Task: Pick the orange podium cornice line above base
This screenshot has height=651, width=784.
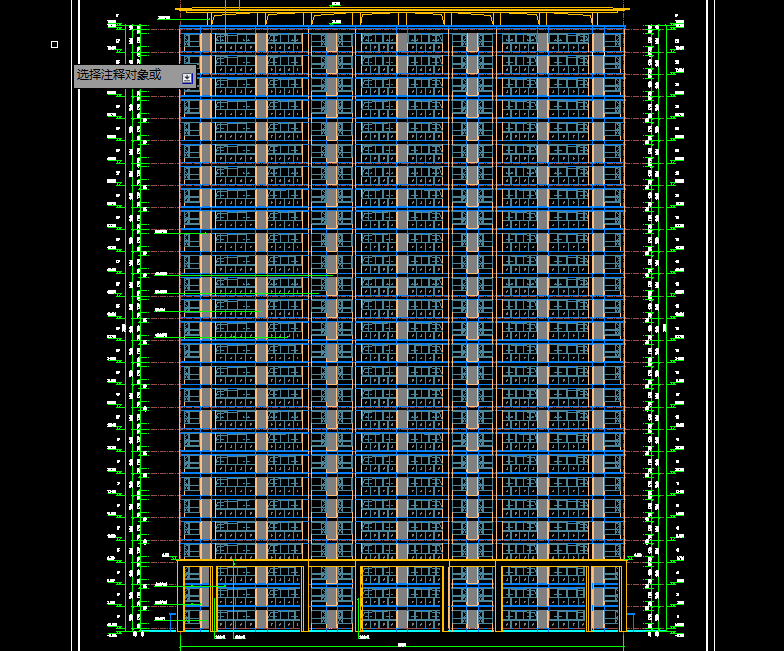Action: coord(400,561)
